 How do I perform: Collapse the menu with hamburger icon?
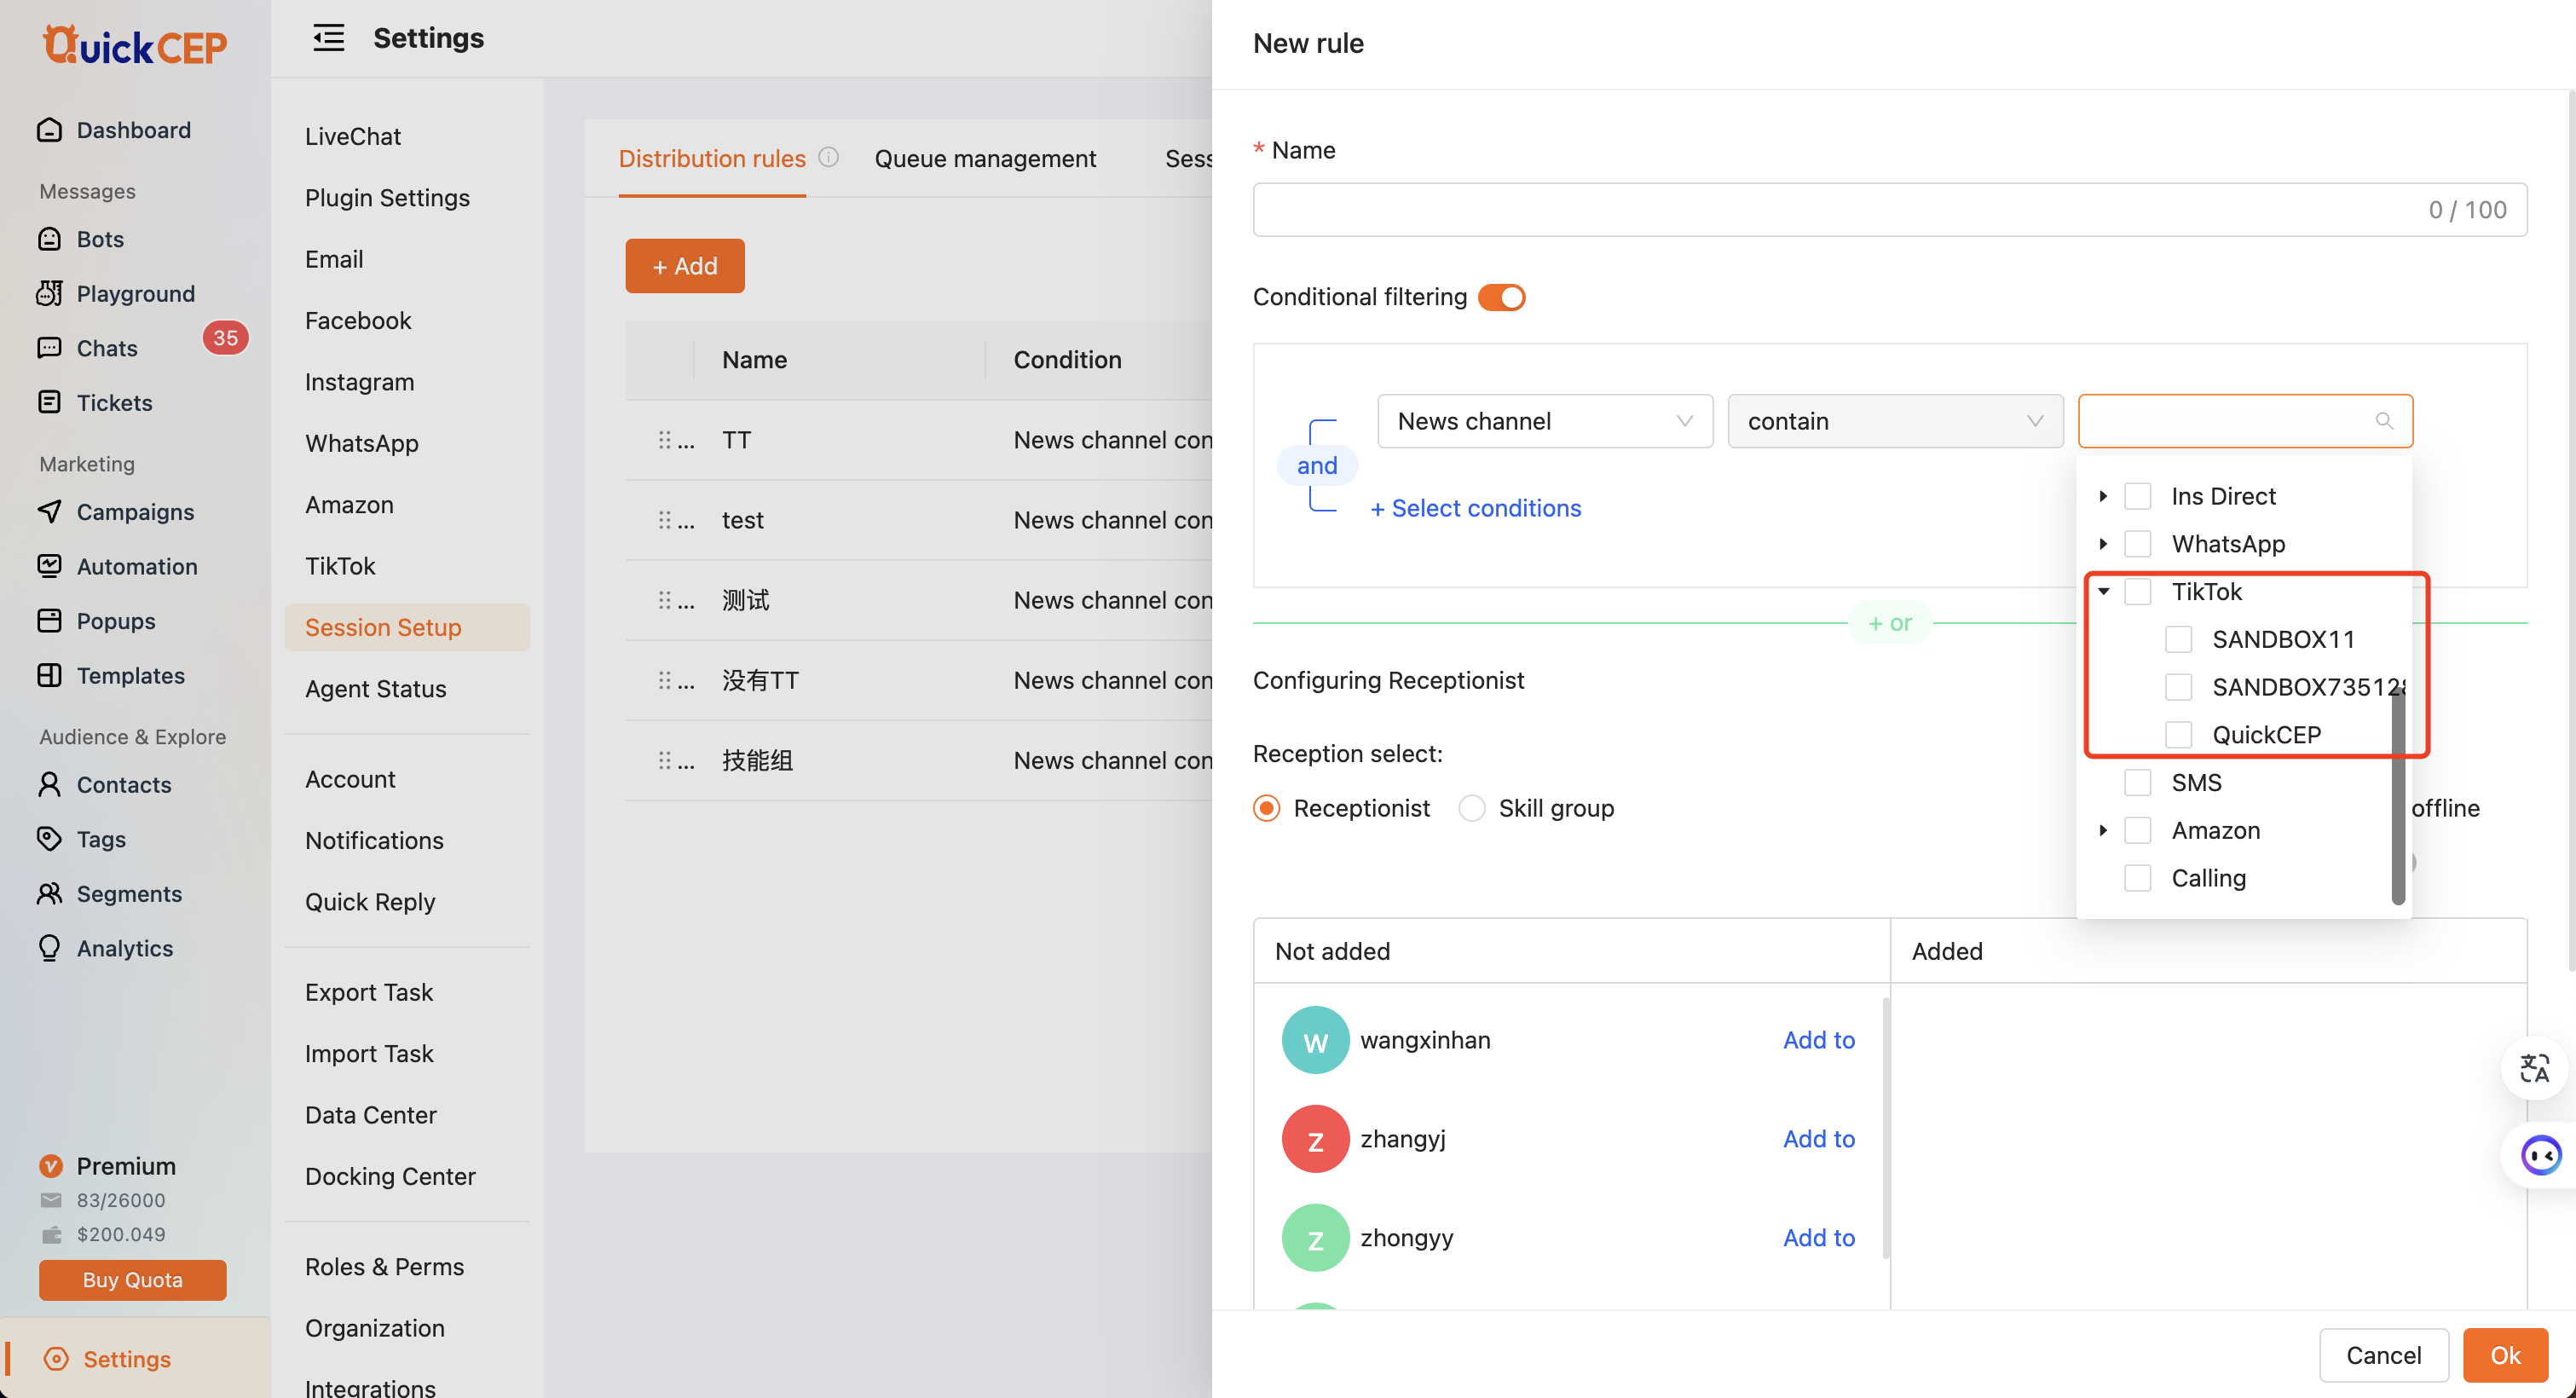[x=328, y=38]
